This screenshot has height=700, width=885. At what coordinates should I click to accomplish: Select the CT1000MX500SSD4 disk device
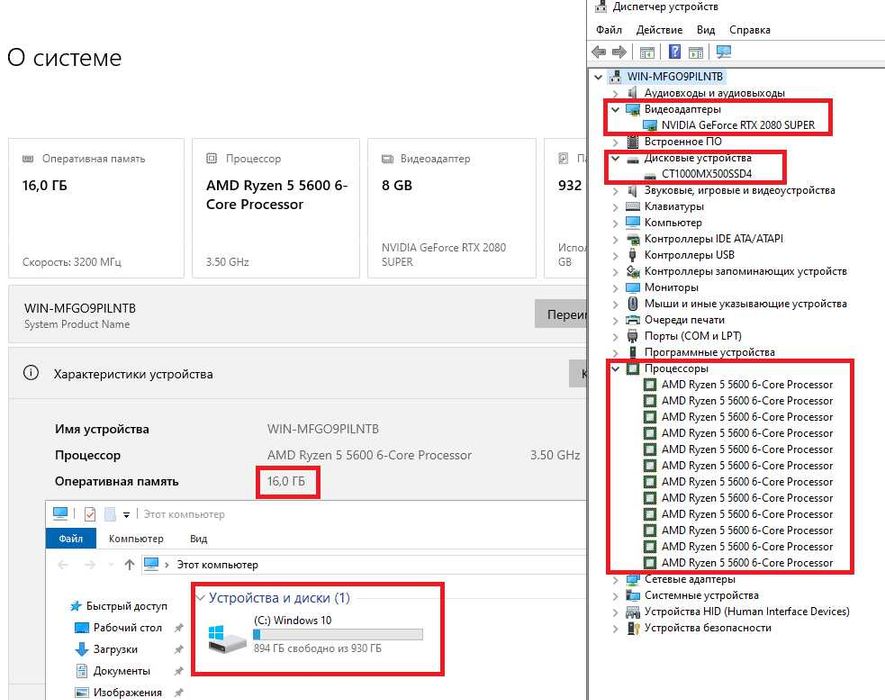[706, 174]
